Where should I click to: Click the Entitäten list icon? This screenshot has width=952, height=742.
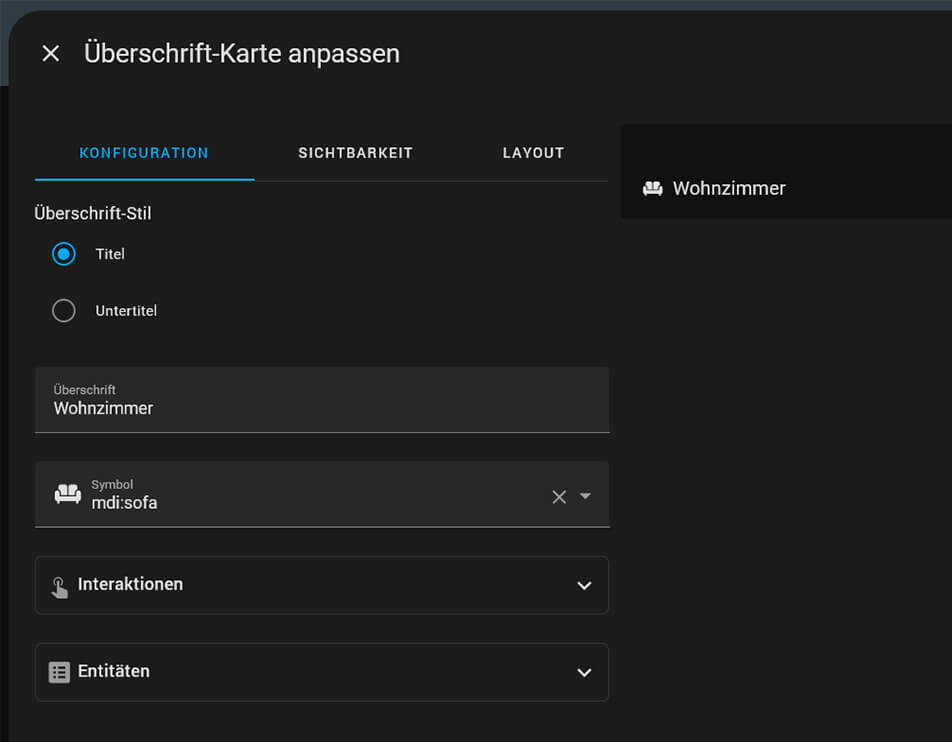pos(60,672)
